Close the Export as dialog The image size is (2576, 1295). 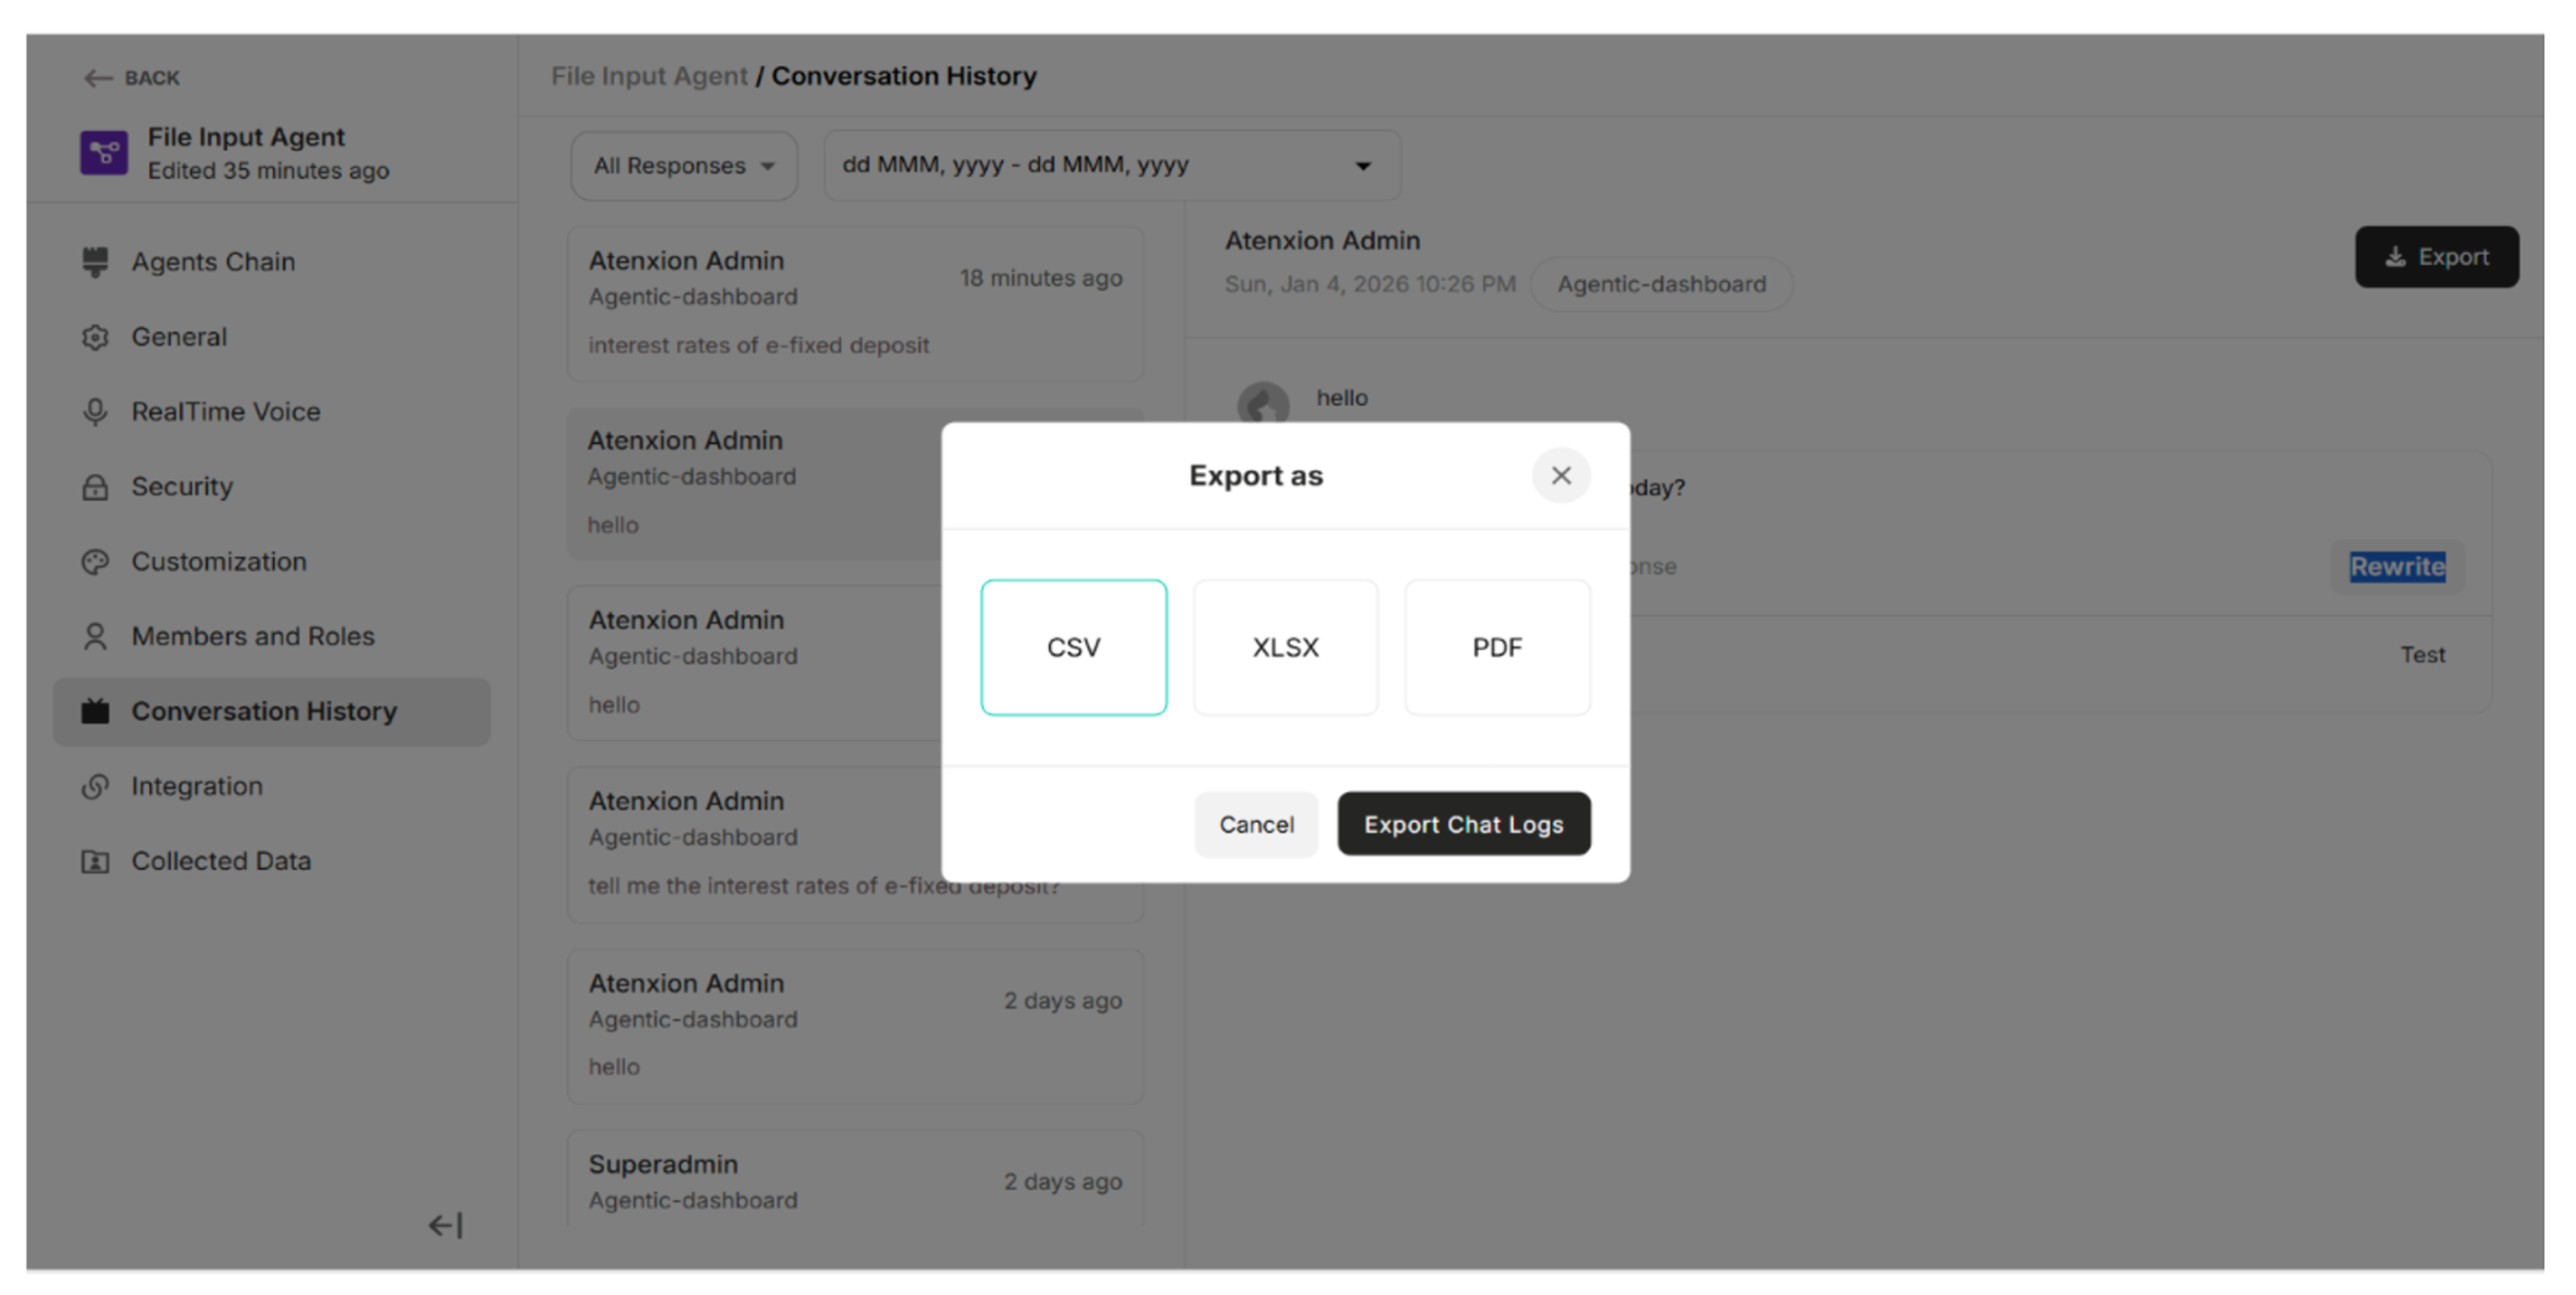[1561, 476]
